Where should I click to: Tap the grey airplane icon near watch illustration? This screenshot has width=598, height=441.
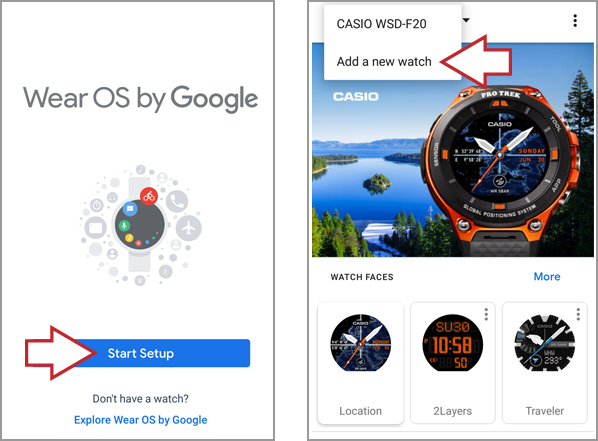tap(189, 228)
